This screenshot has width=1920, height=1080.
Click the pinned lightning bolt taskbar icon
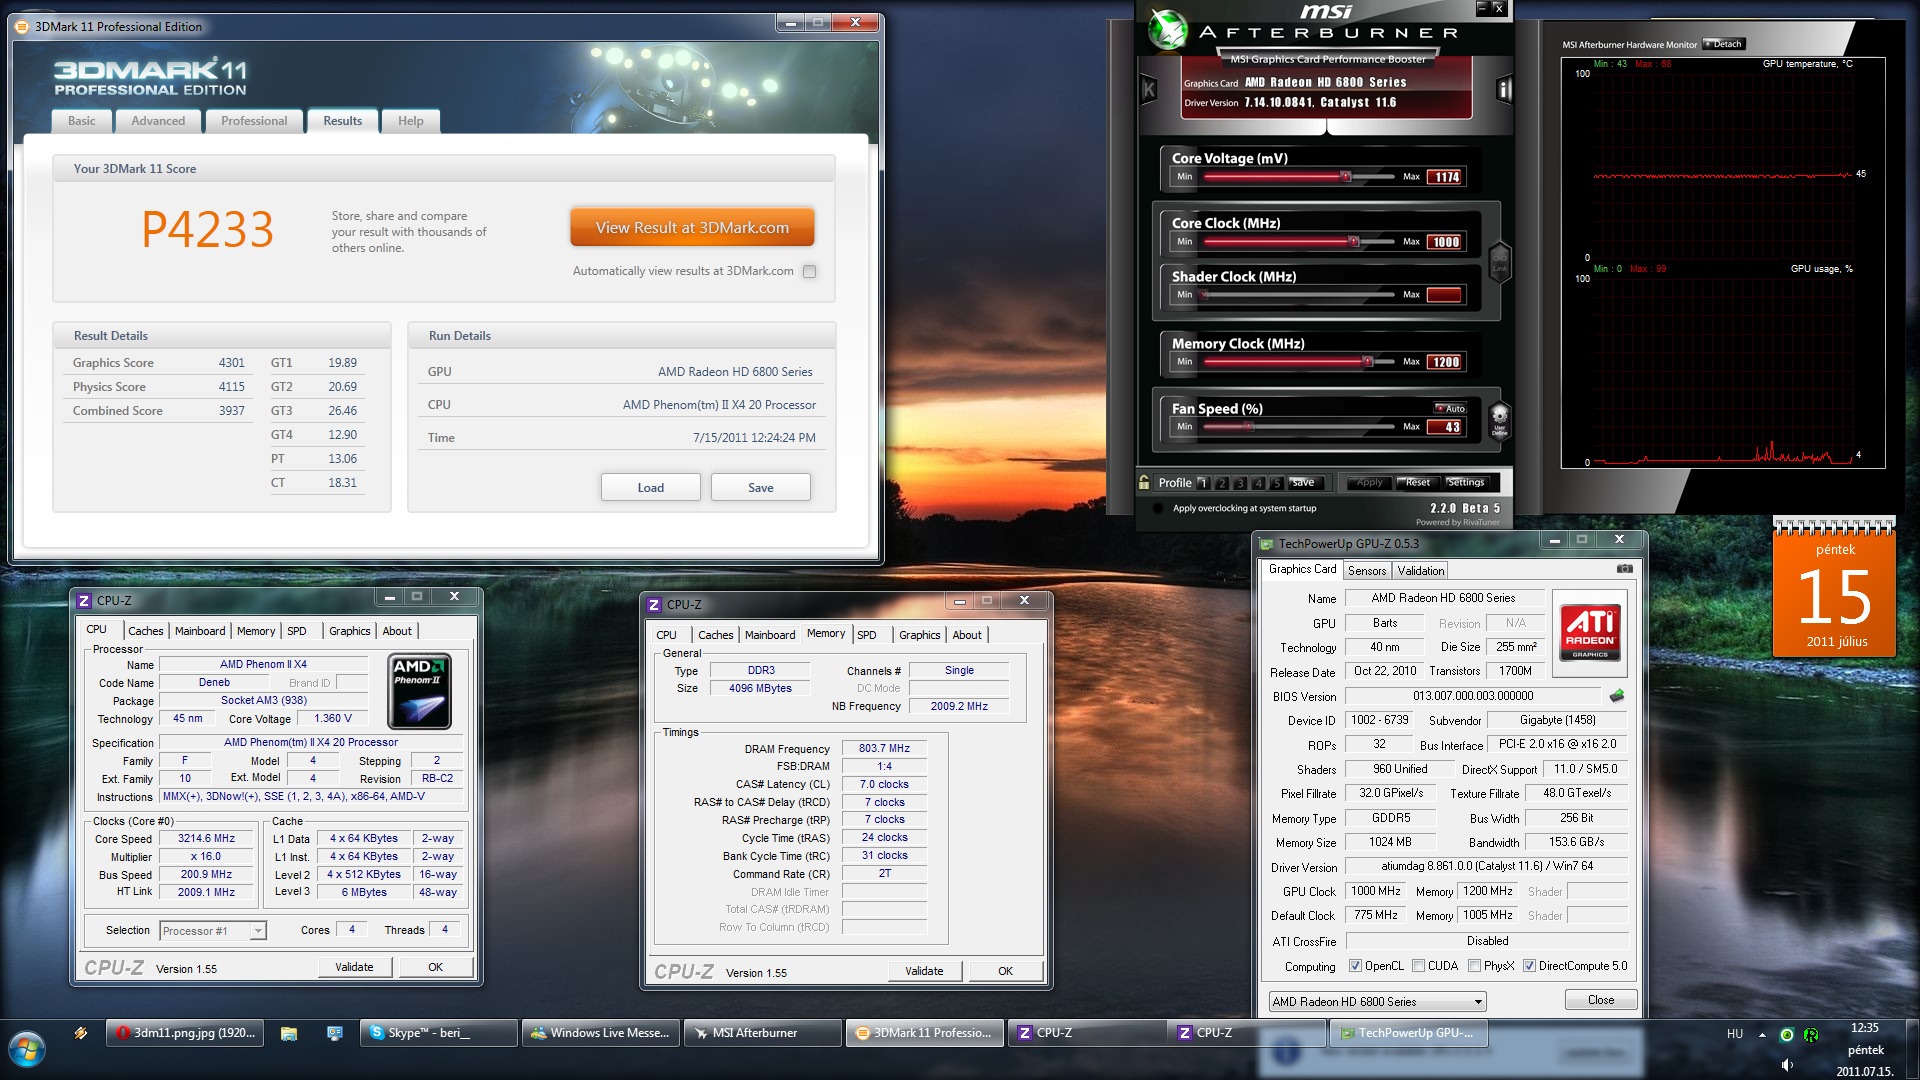point(81,1033)
